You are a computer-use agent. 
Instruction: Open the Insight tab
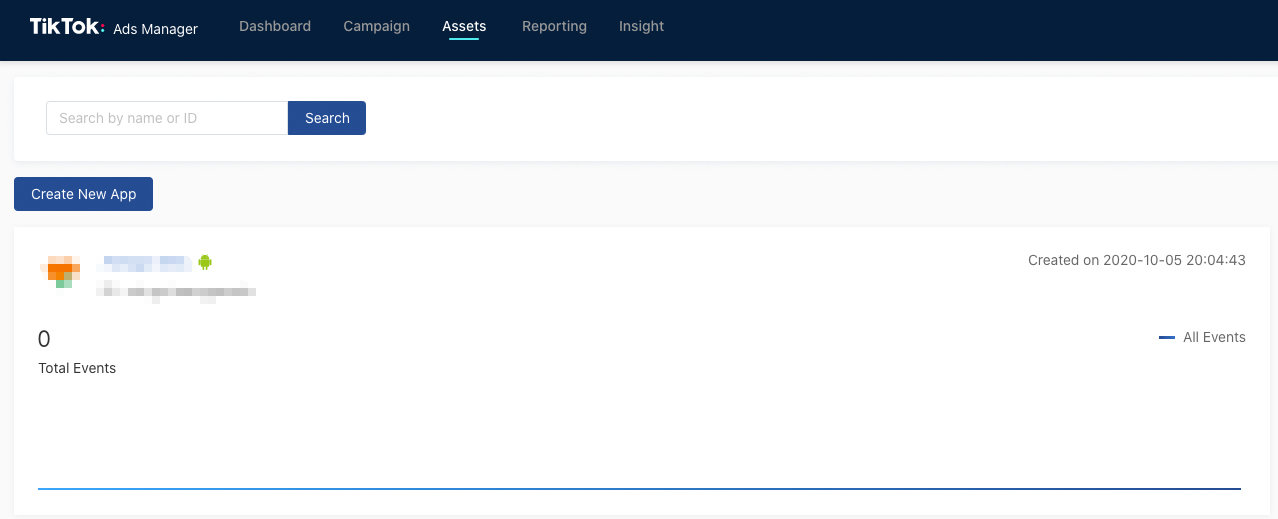coord(641,26)
